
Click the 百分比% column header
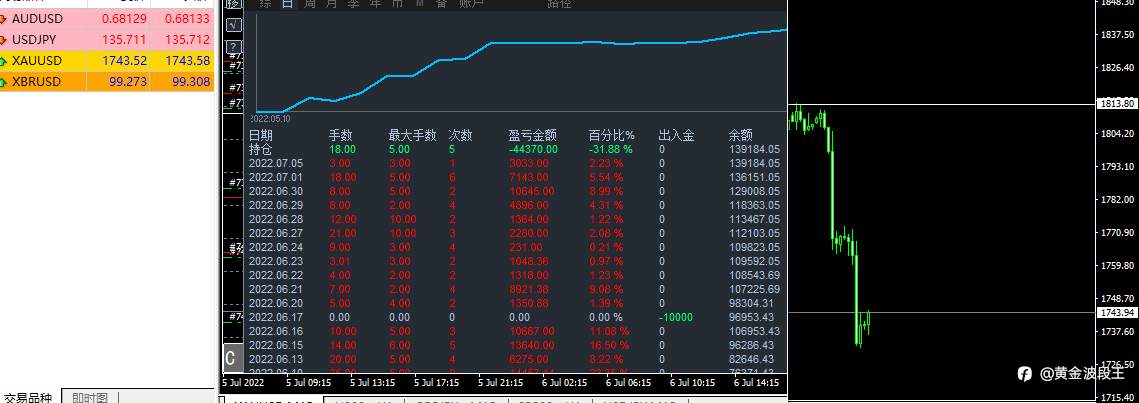point(612,135)
